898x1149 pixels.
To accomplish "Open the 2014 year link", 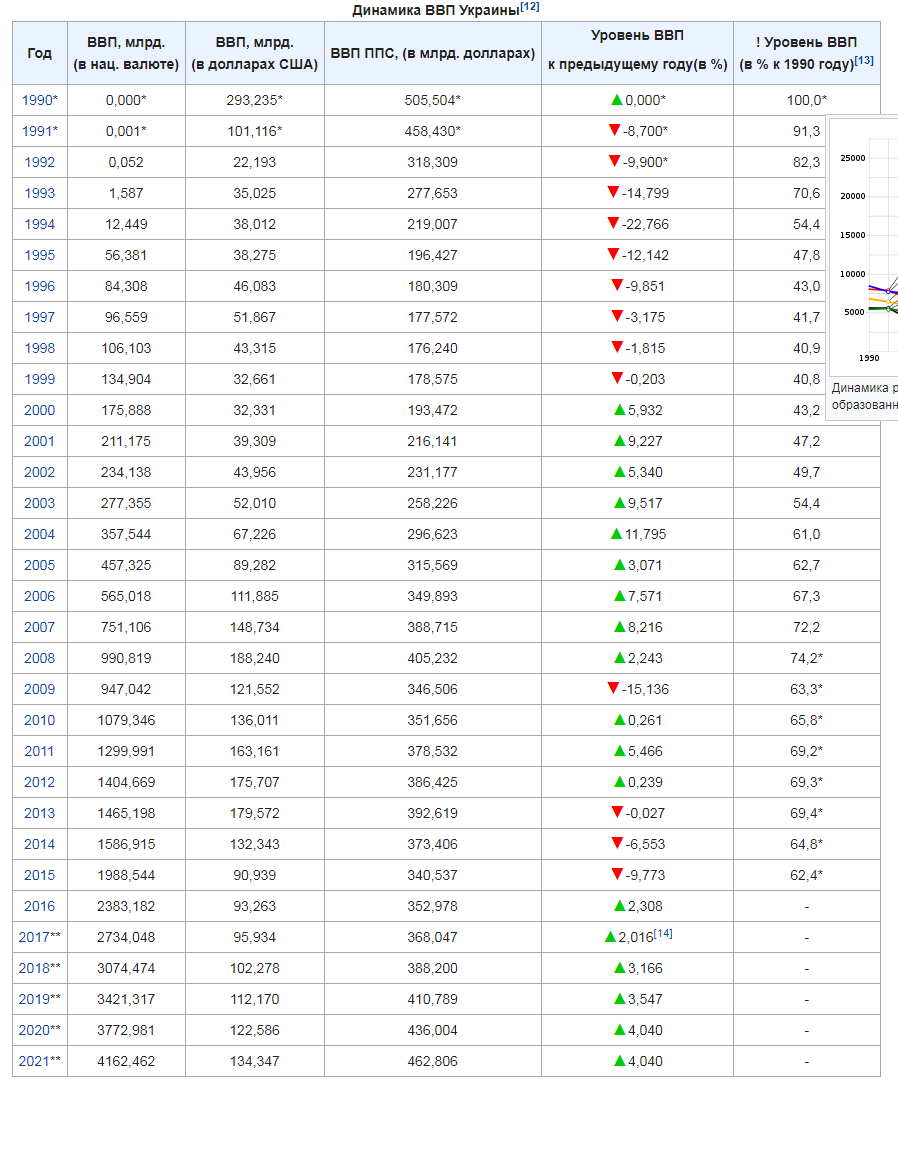I will (x=40, y=844).
